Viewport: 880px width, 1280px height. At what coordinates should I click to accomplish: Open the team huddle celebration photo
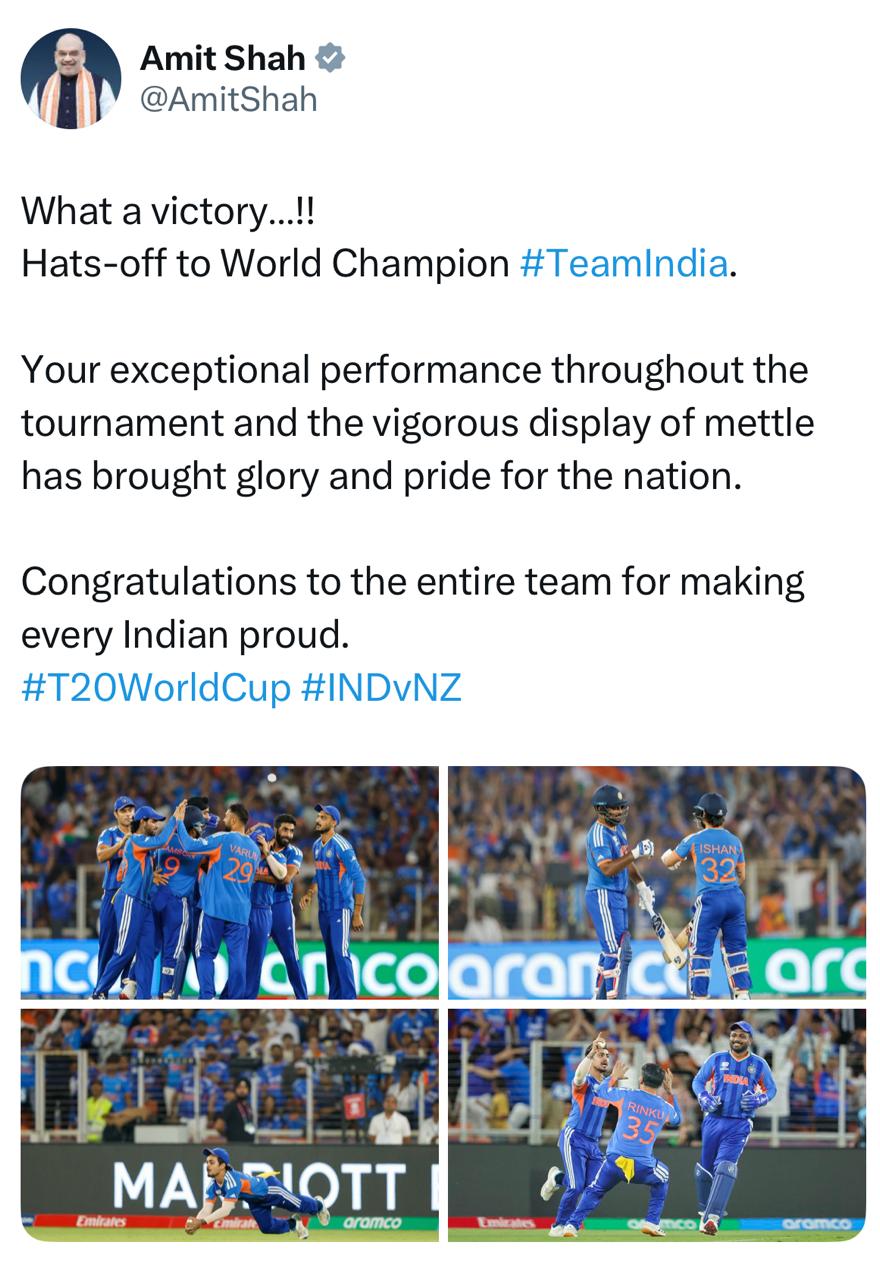tap(229, 882)
